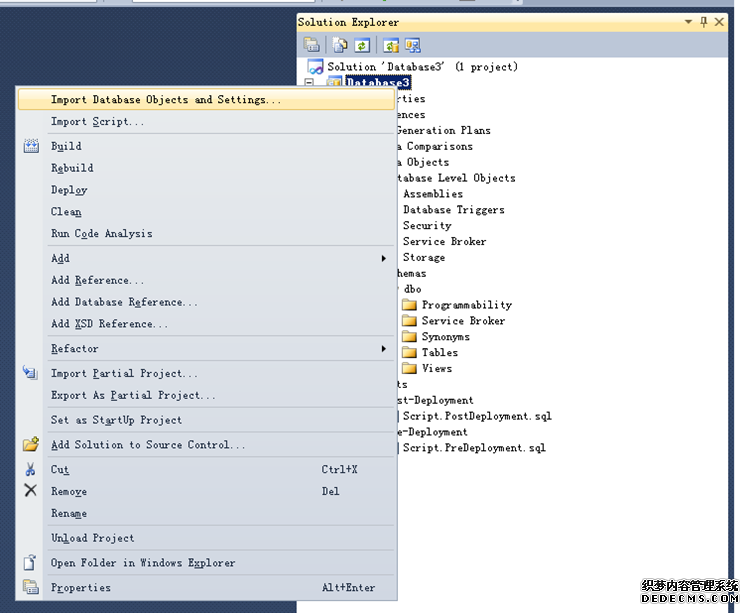Click the X icon beside Remove

coord(30,491)
